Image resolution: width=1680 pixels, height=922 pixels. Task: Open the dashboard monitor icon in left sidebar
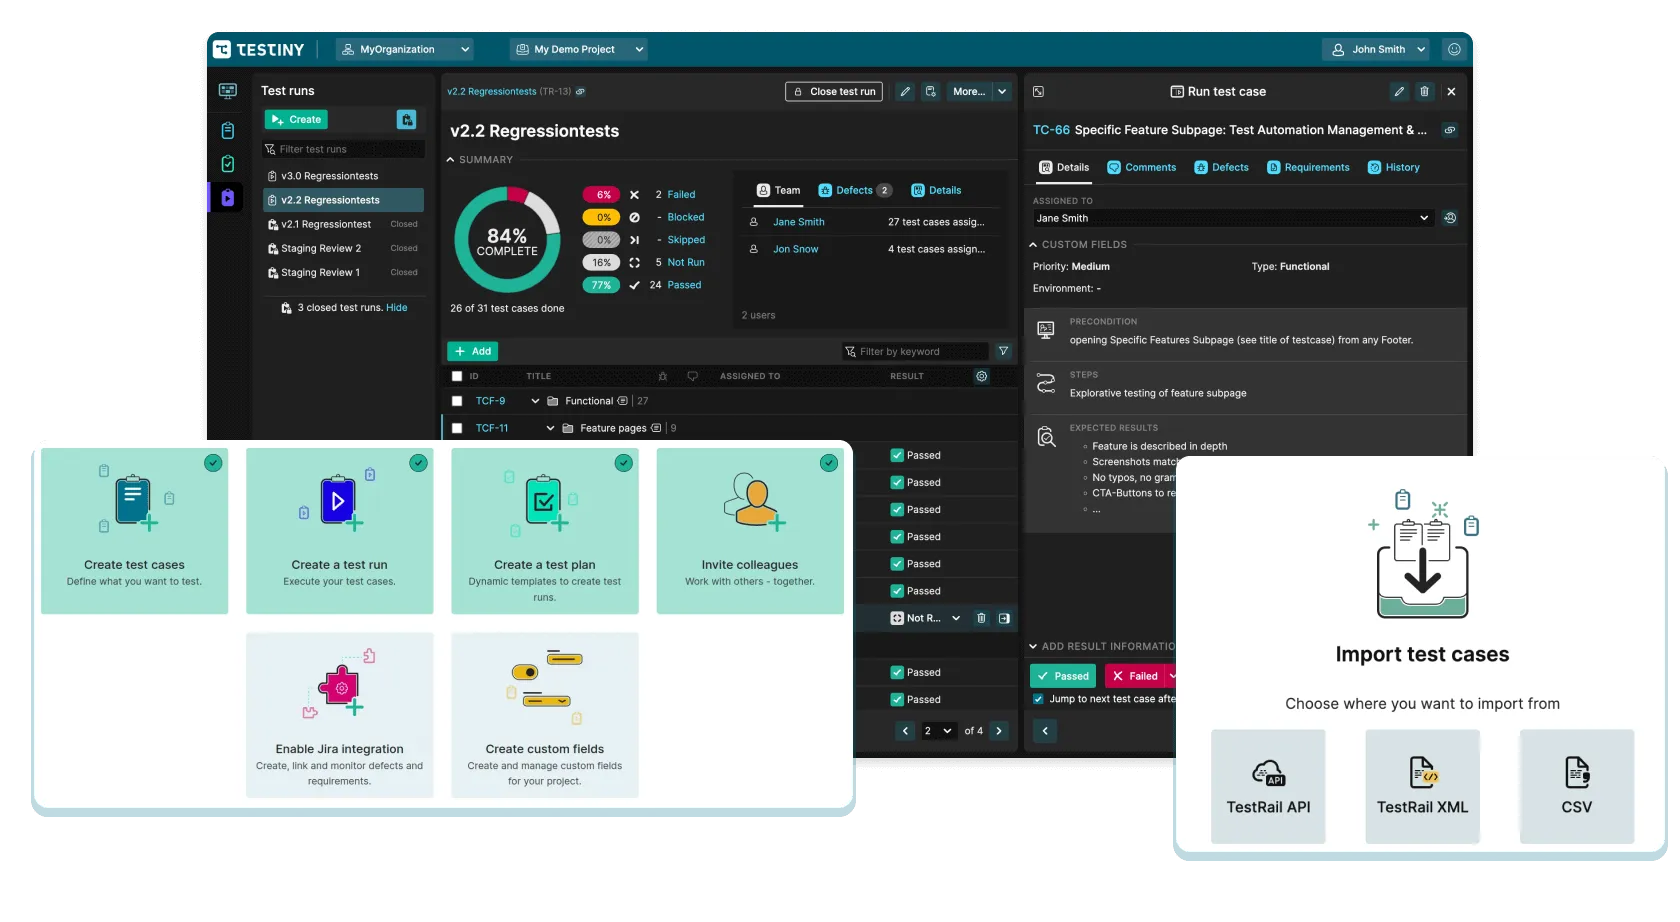pos(228,91)
